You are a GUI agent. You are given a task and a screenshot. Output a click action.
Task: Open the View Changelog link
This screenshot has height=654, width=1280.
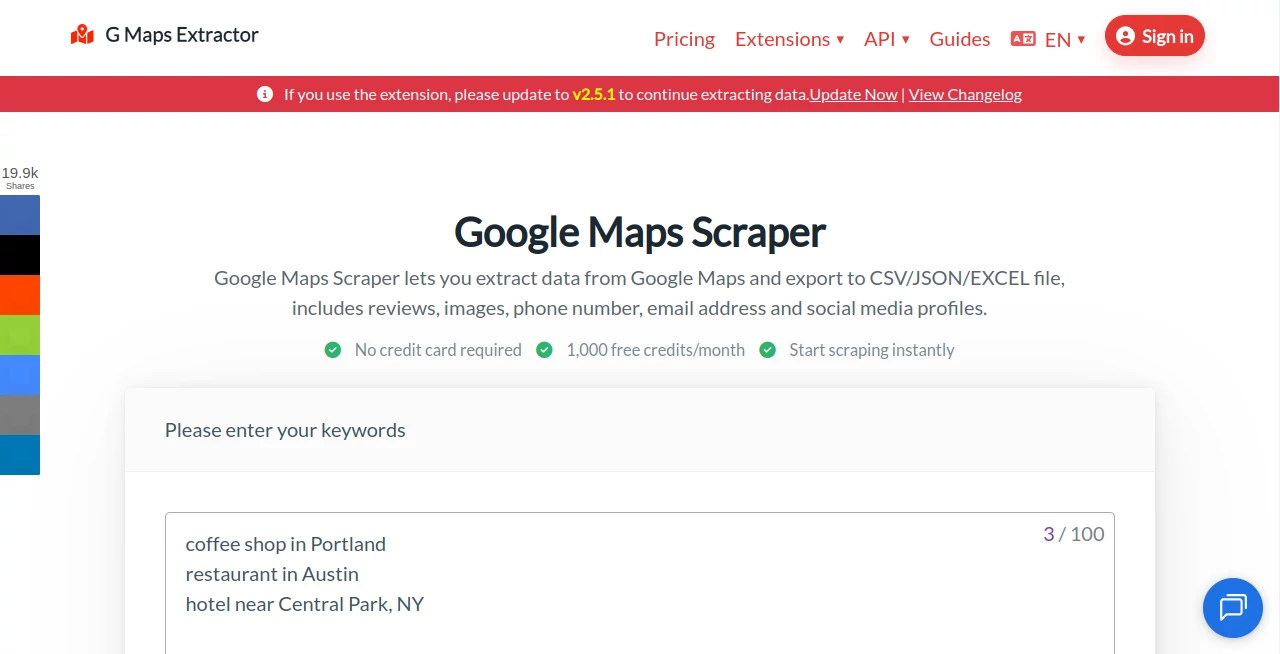coord(965,94)
